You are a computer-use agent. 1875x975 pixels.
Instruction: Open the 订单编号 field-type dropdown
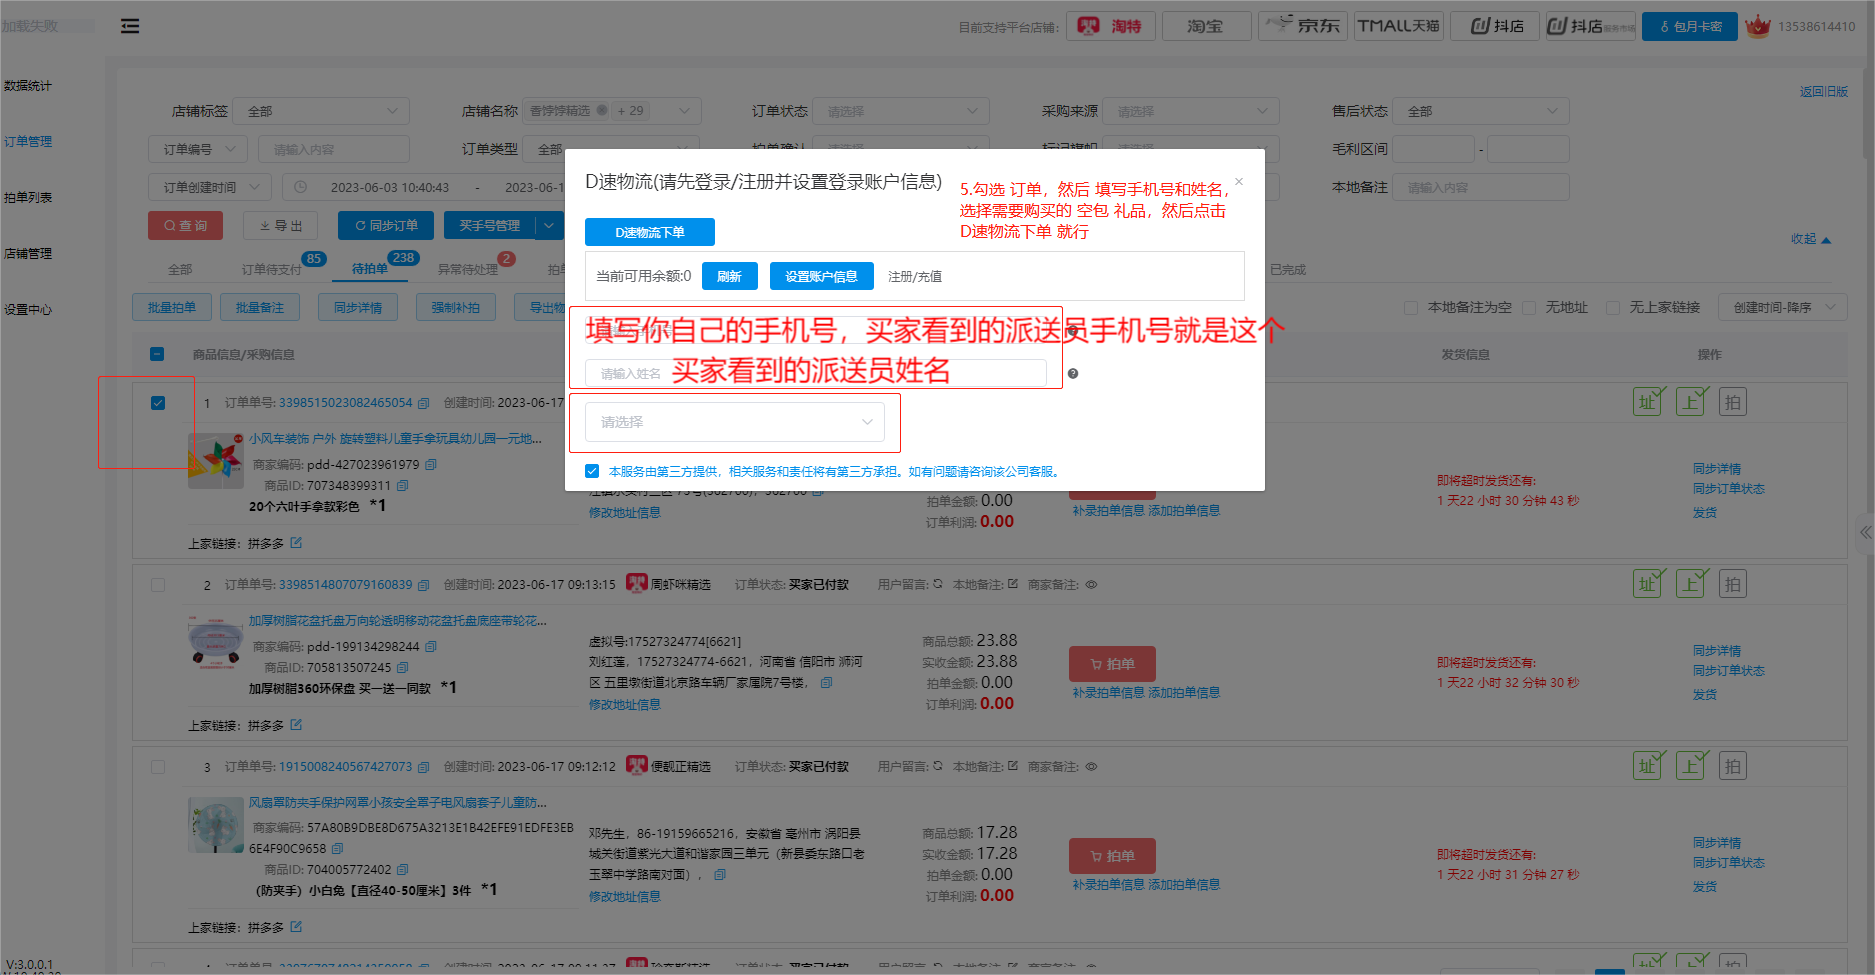pos(198,149)
